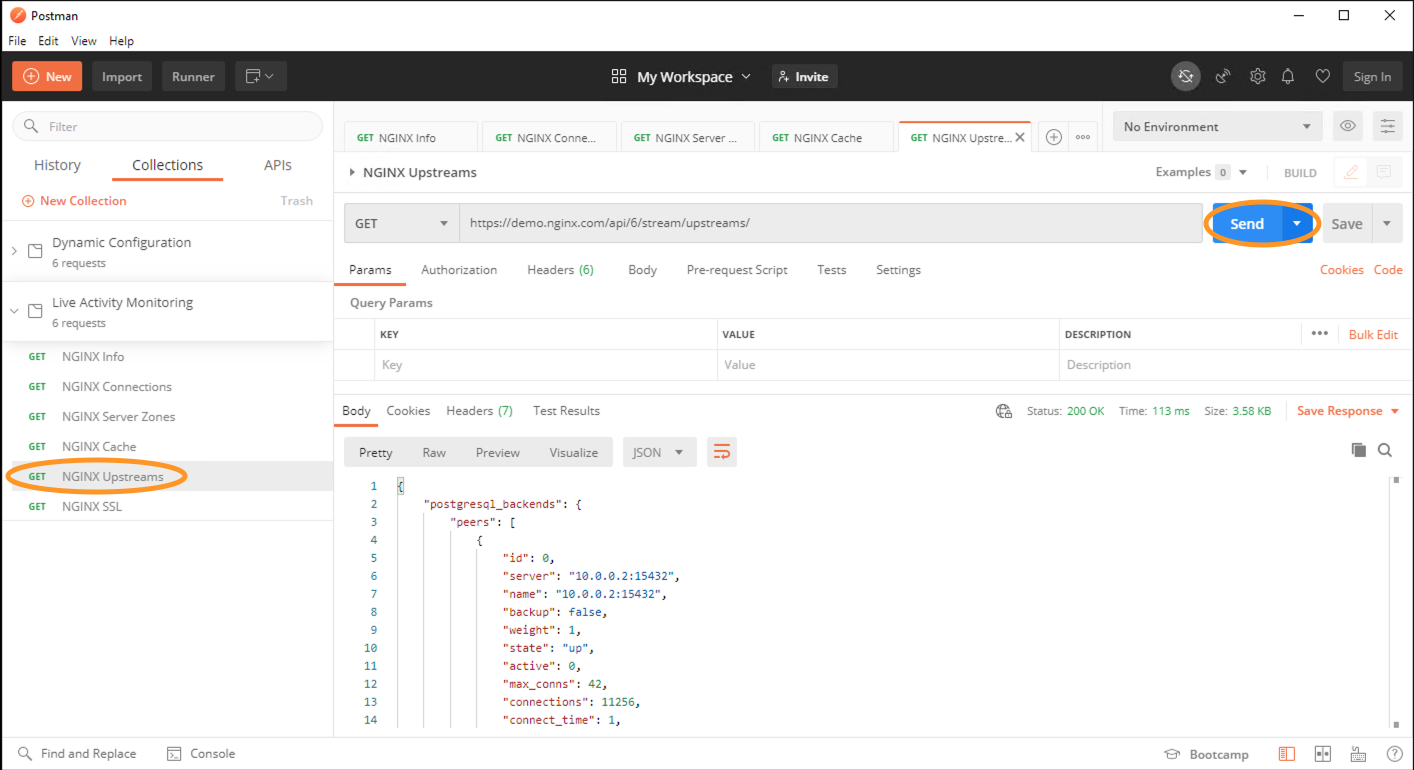1414x770 pixels.
Task: Open the comments icon near BUILD
Action: click(x=1384, y=172)
